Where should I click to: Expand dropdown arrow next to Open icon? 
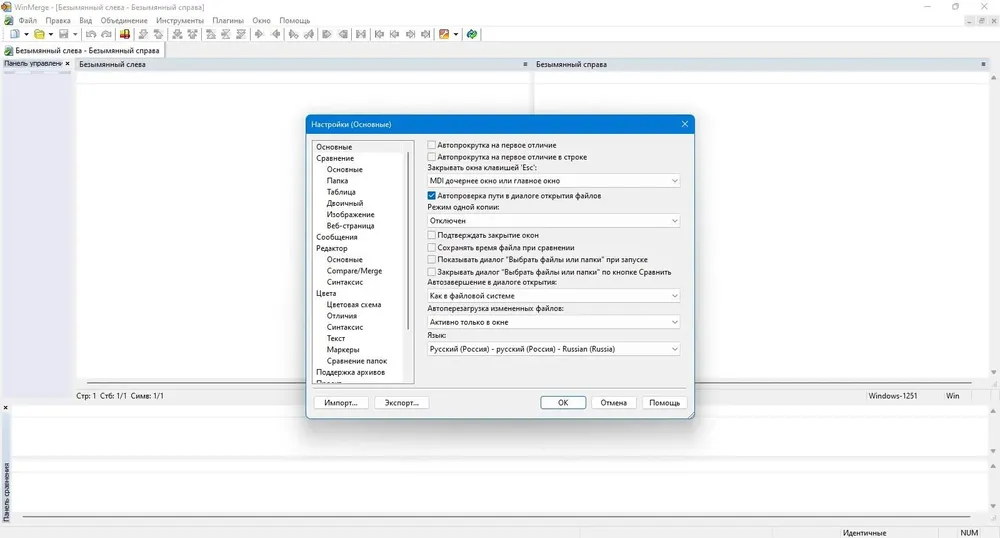tap(51, 34)
